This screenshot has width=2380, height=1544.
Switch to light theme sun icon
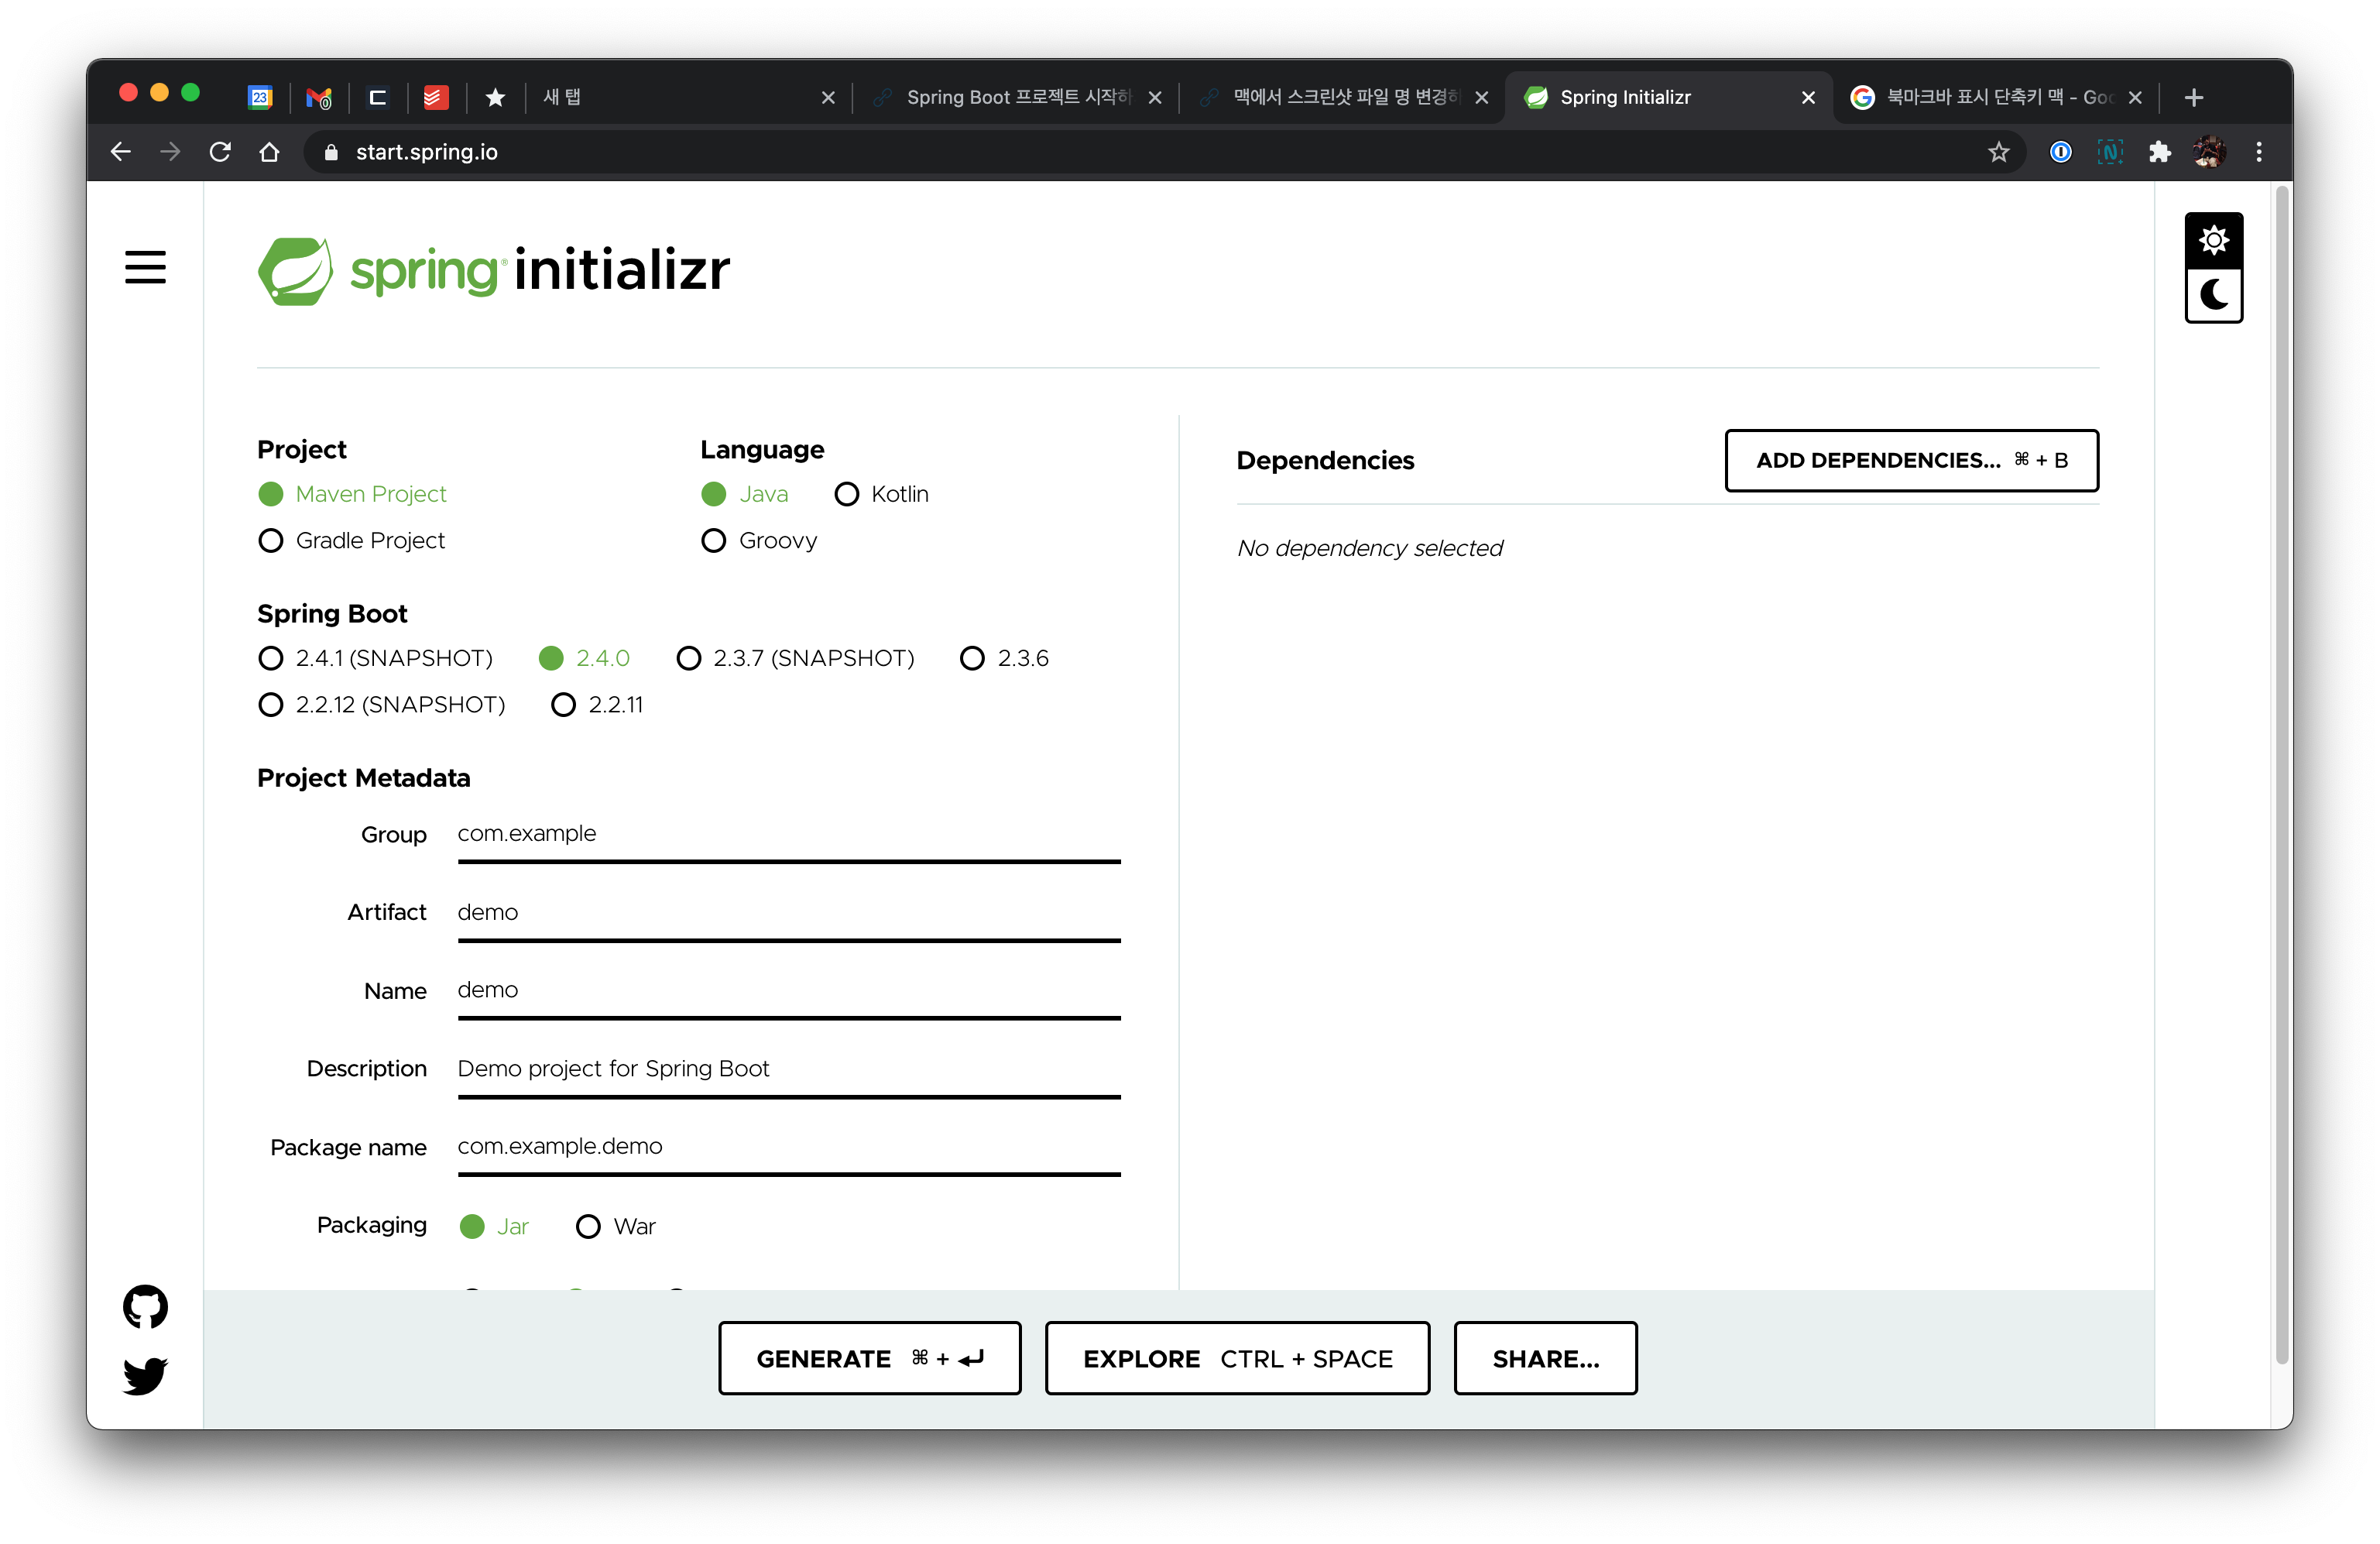click(x=2213, y=241)
